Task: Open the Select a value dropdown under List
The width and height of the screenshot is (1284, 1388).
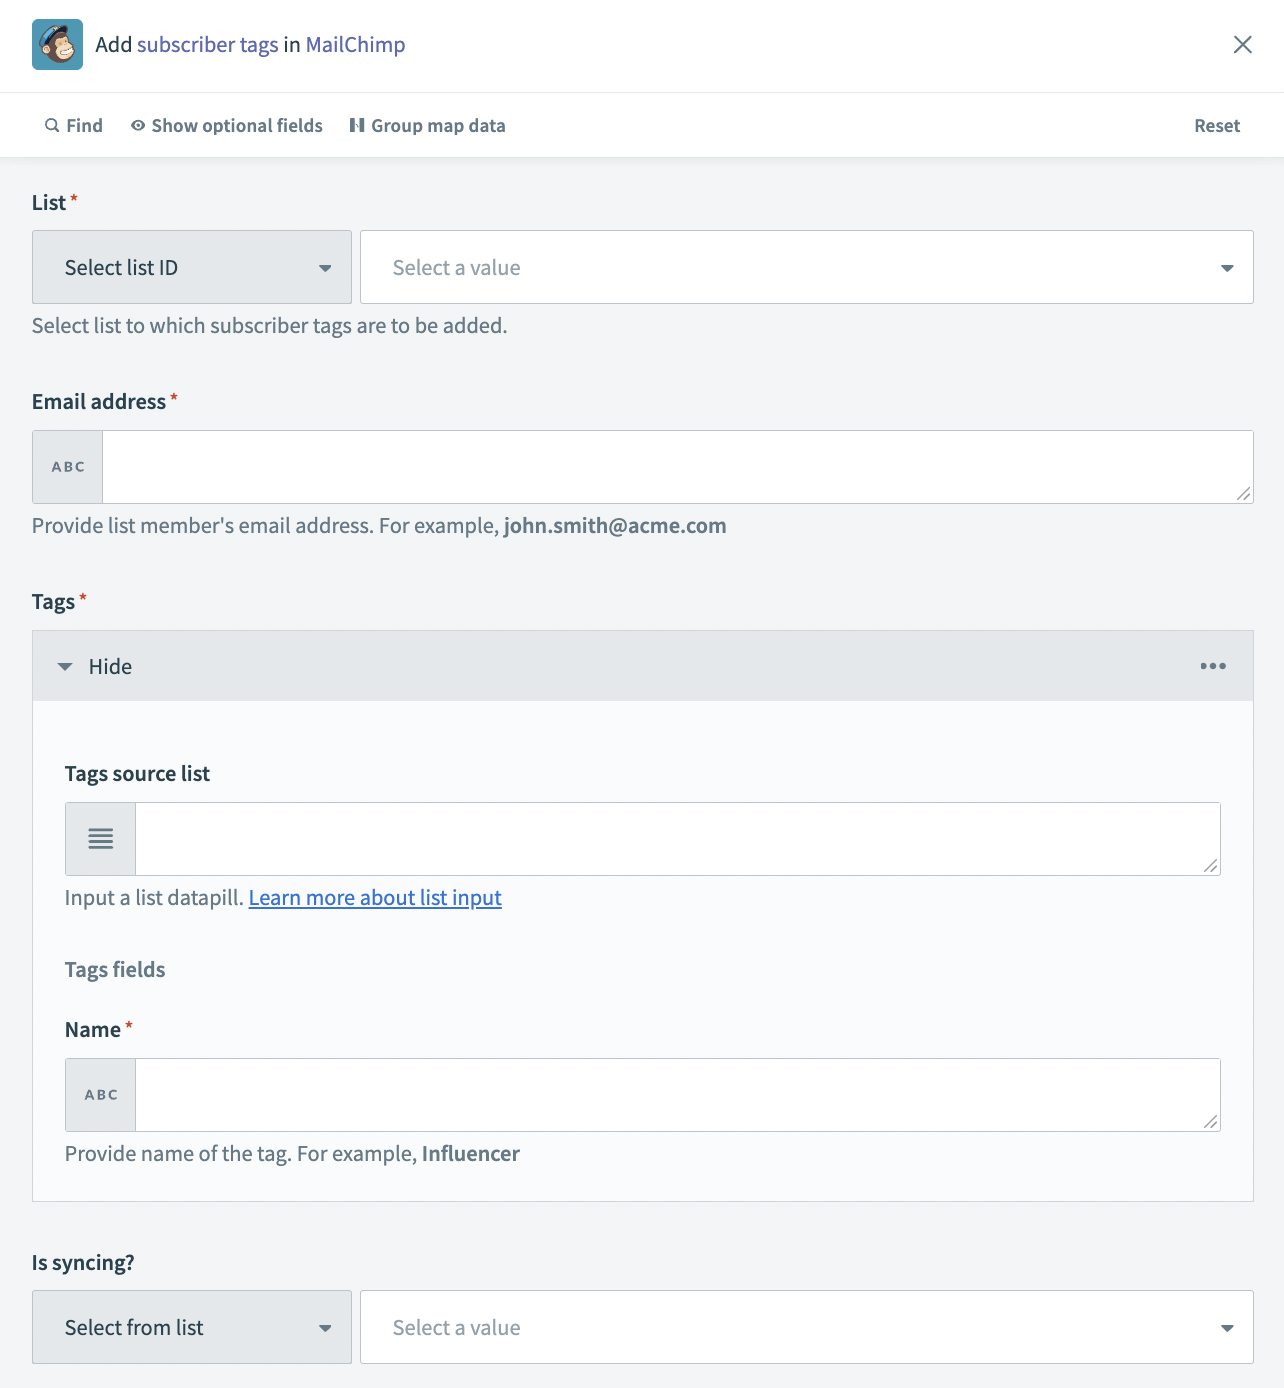Action: tap(806, 267)
